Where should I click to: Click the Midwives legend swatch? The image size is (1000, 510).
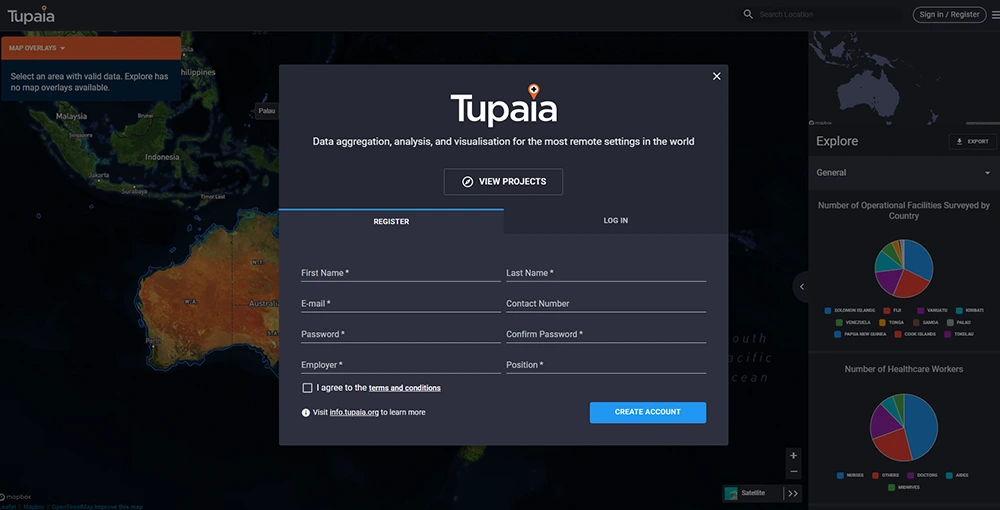point(892,488)
